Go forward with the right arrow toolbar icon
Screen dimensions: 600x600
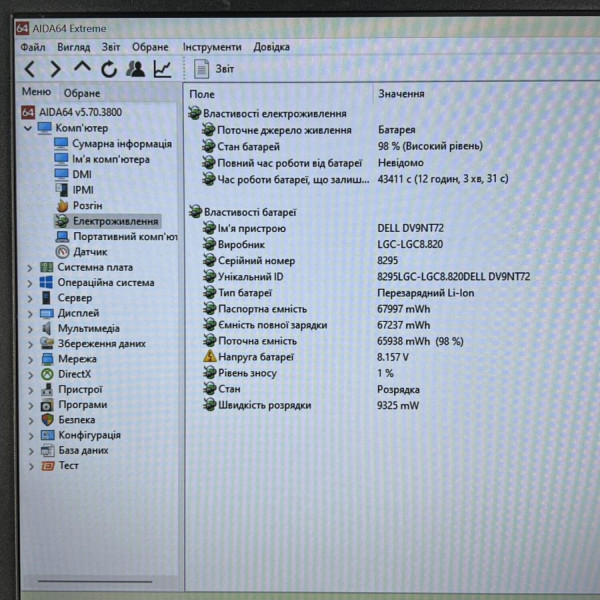[56, 69]
